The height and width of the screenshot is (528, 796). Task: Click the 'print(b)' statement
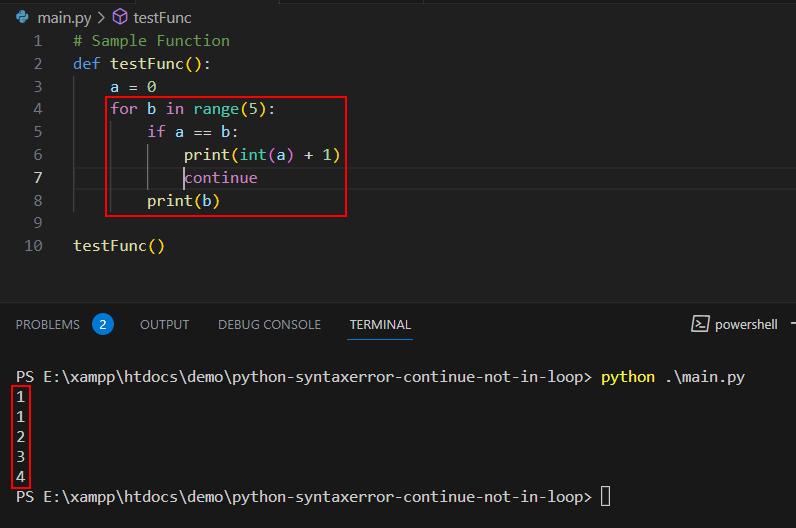point(183,201)
